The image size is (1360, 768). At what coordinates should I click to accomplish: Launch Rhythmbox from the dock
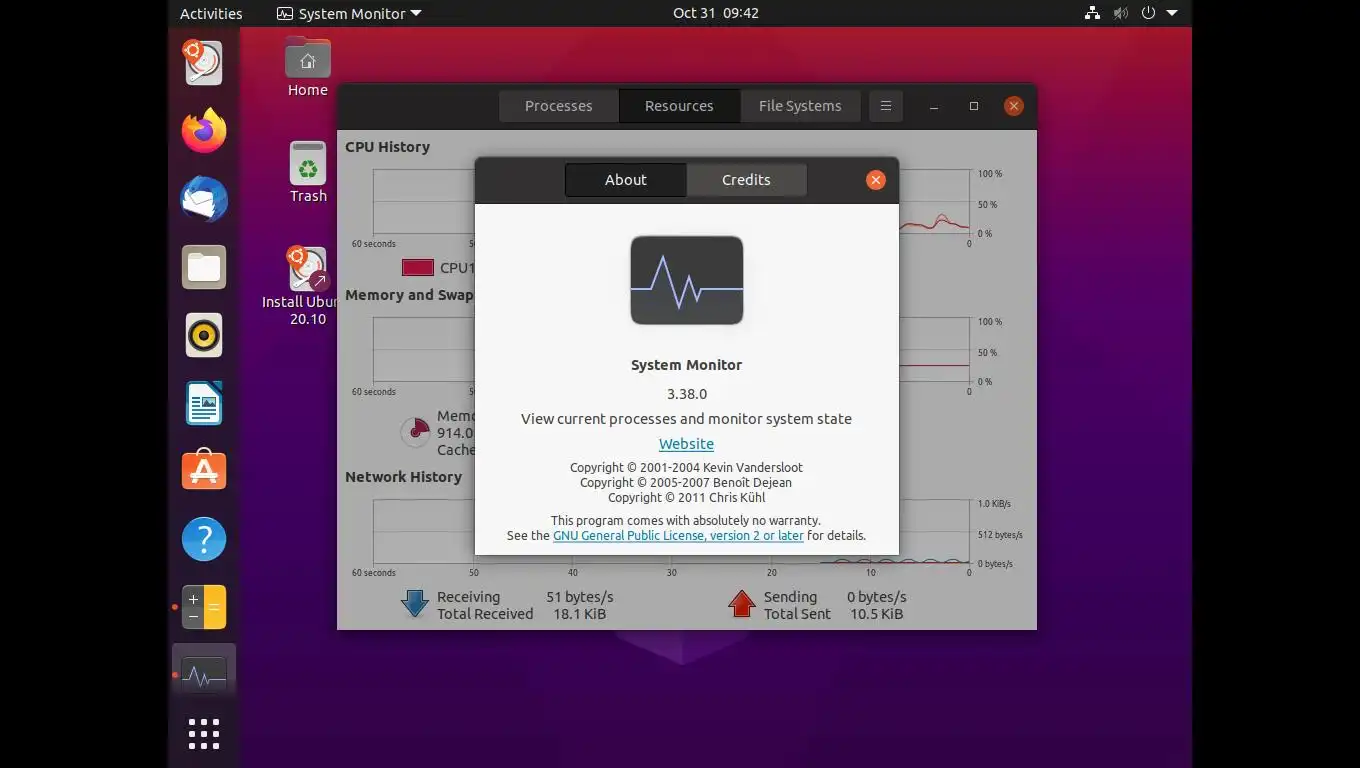[204, 335]
